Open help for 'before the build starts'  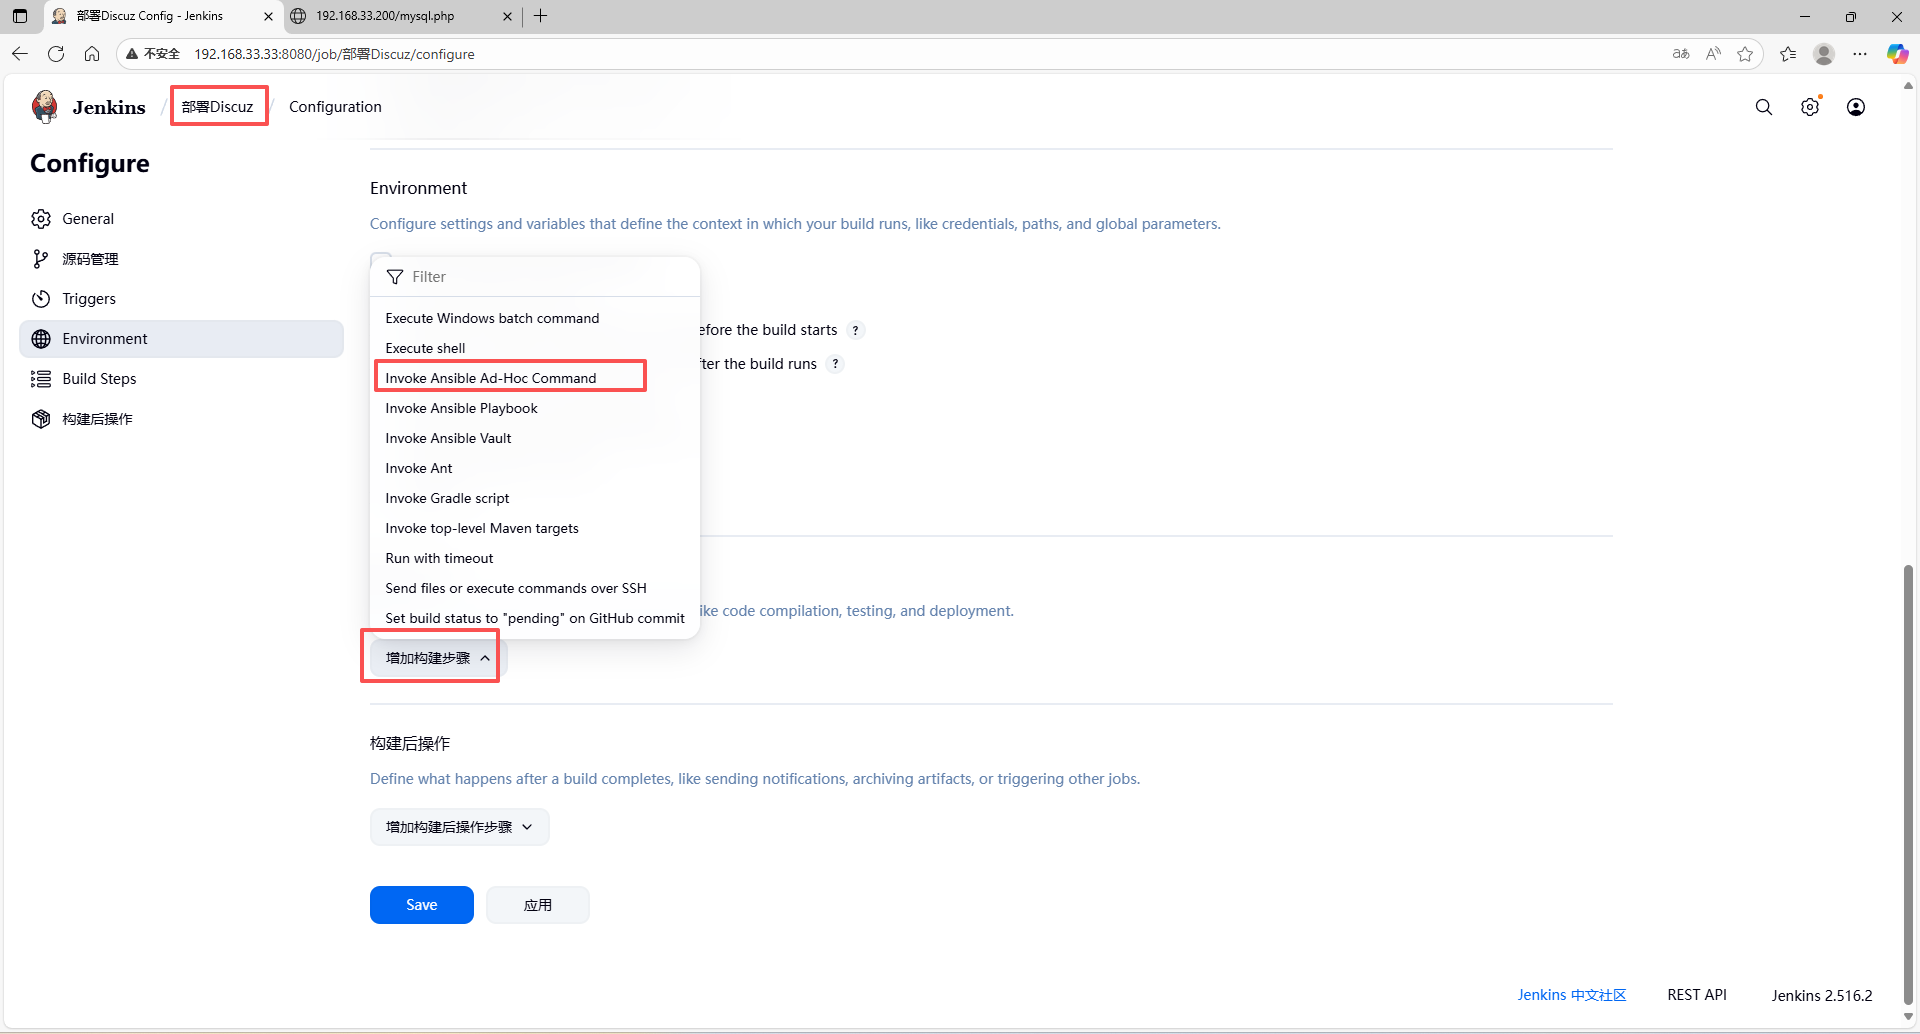pyautogui.click(x=855, y=331)
